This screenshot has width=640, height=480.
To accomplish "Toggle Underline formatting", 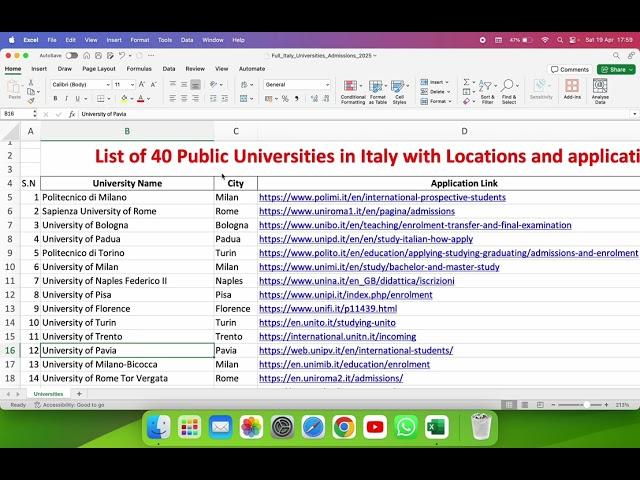I will pos(77,98).
